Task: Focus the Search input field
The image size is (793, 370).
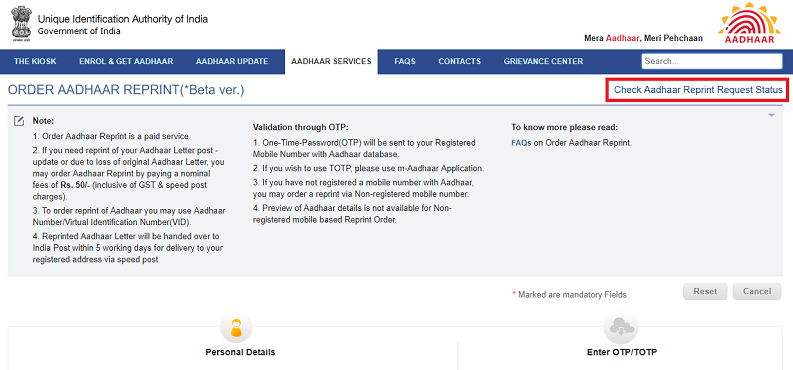Action: [x=712, y=61]
